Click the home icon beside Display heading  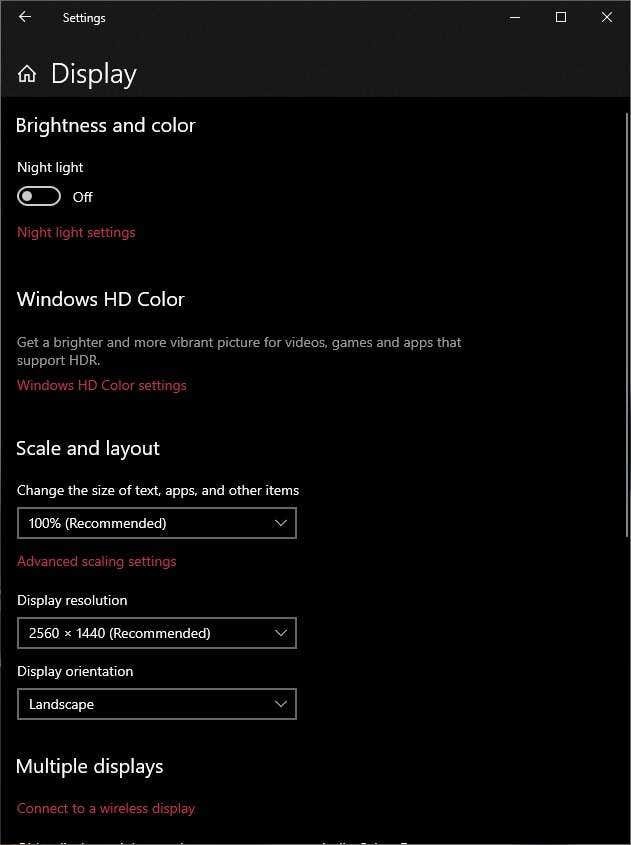(27, 72)
